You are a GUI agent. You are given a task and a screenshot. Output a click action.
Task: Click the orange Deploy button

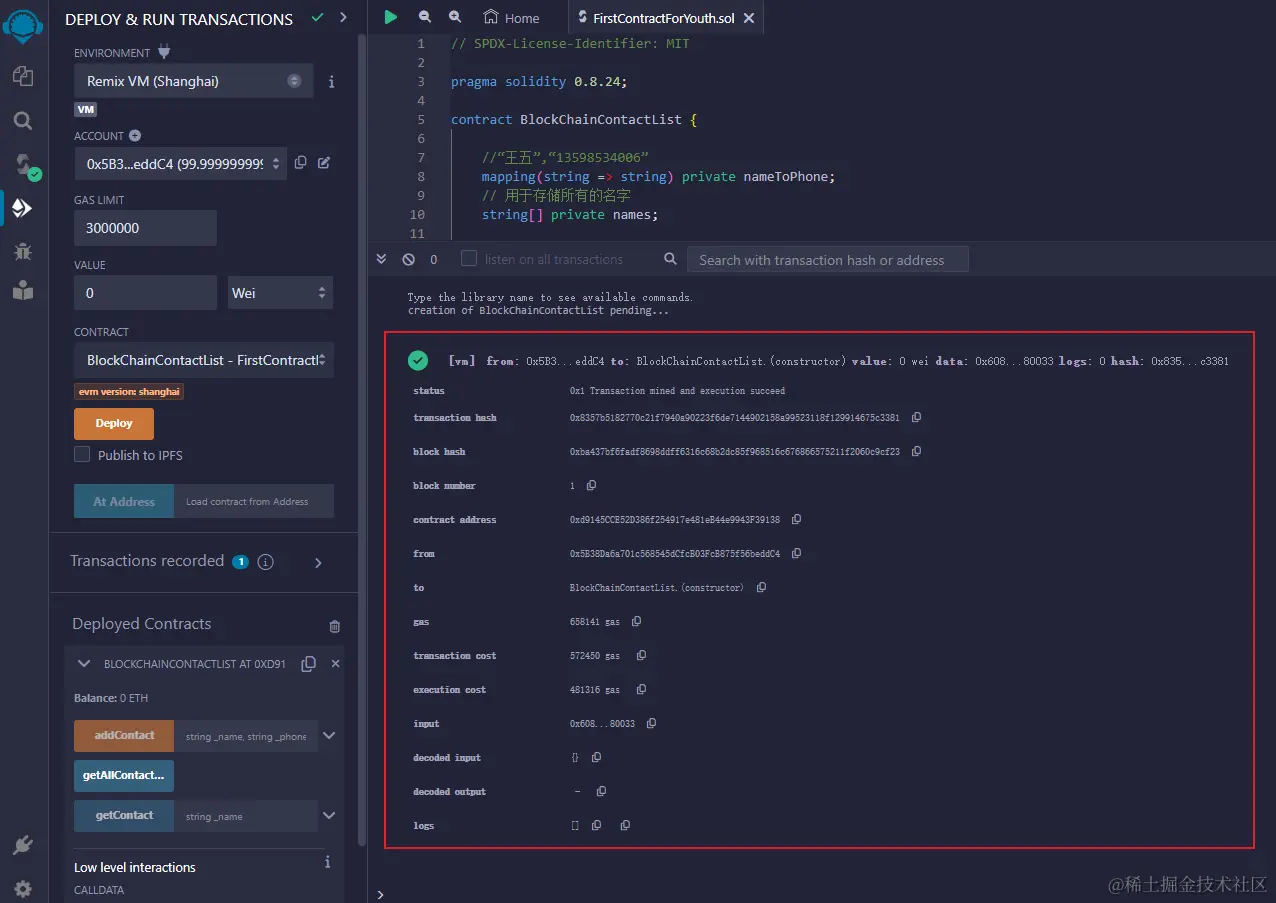click(114, 424)
